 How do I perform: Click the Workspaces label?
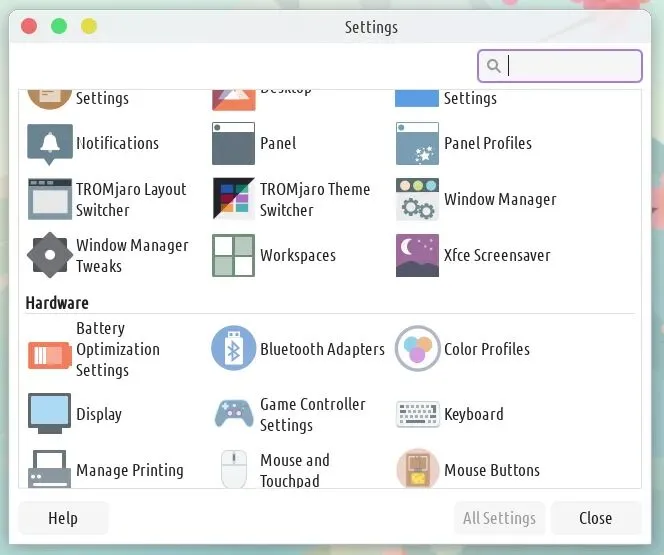pyautogui.click(x=298, y=255)
